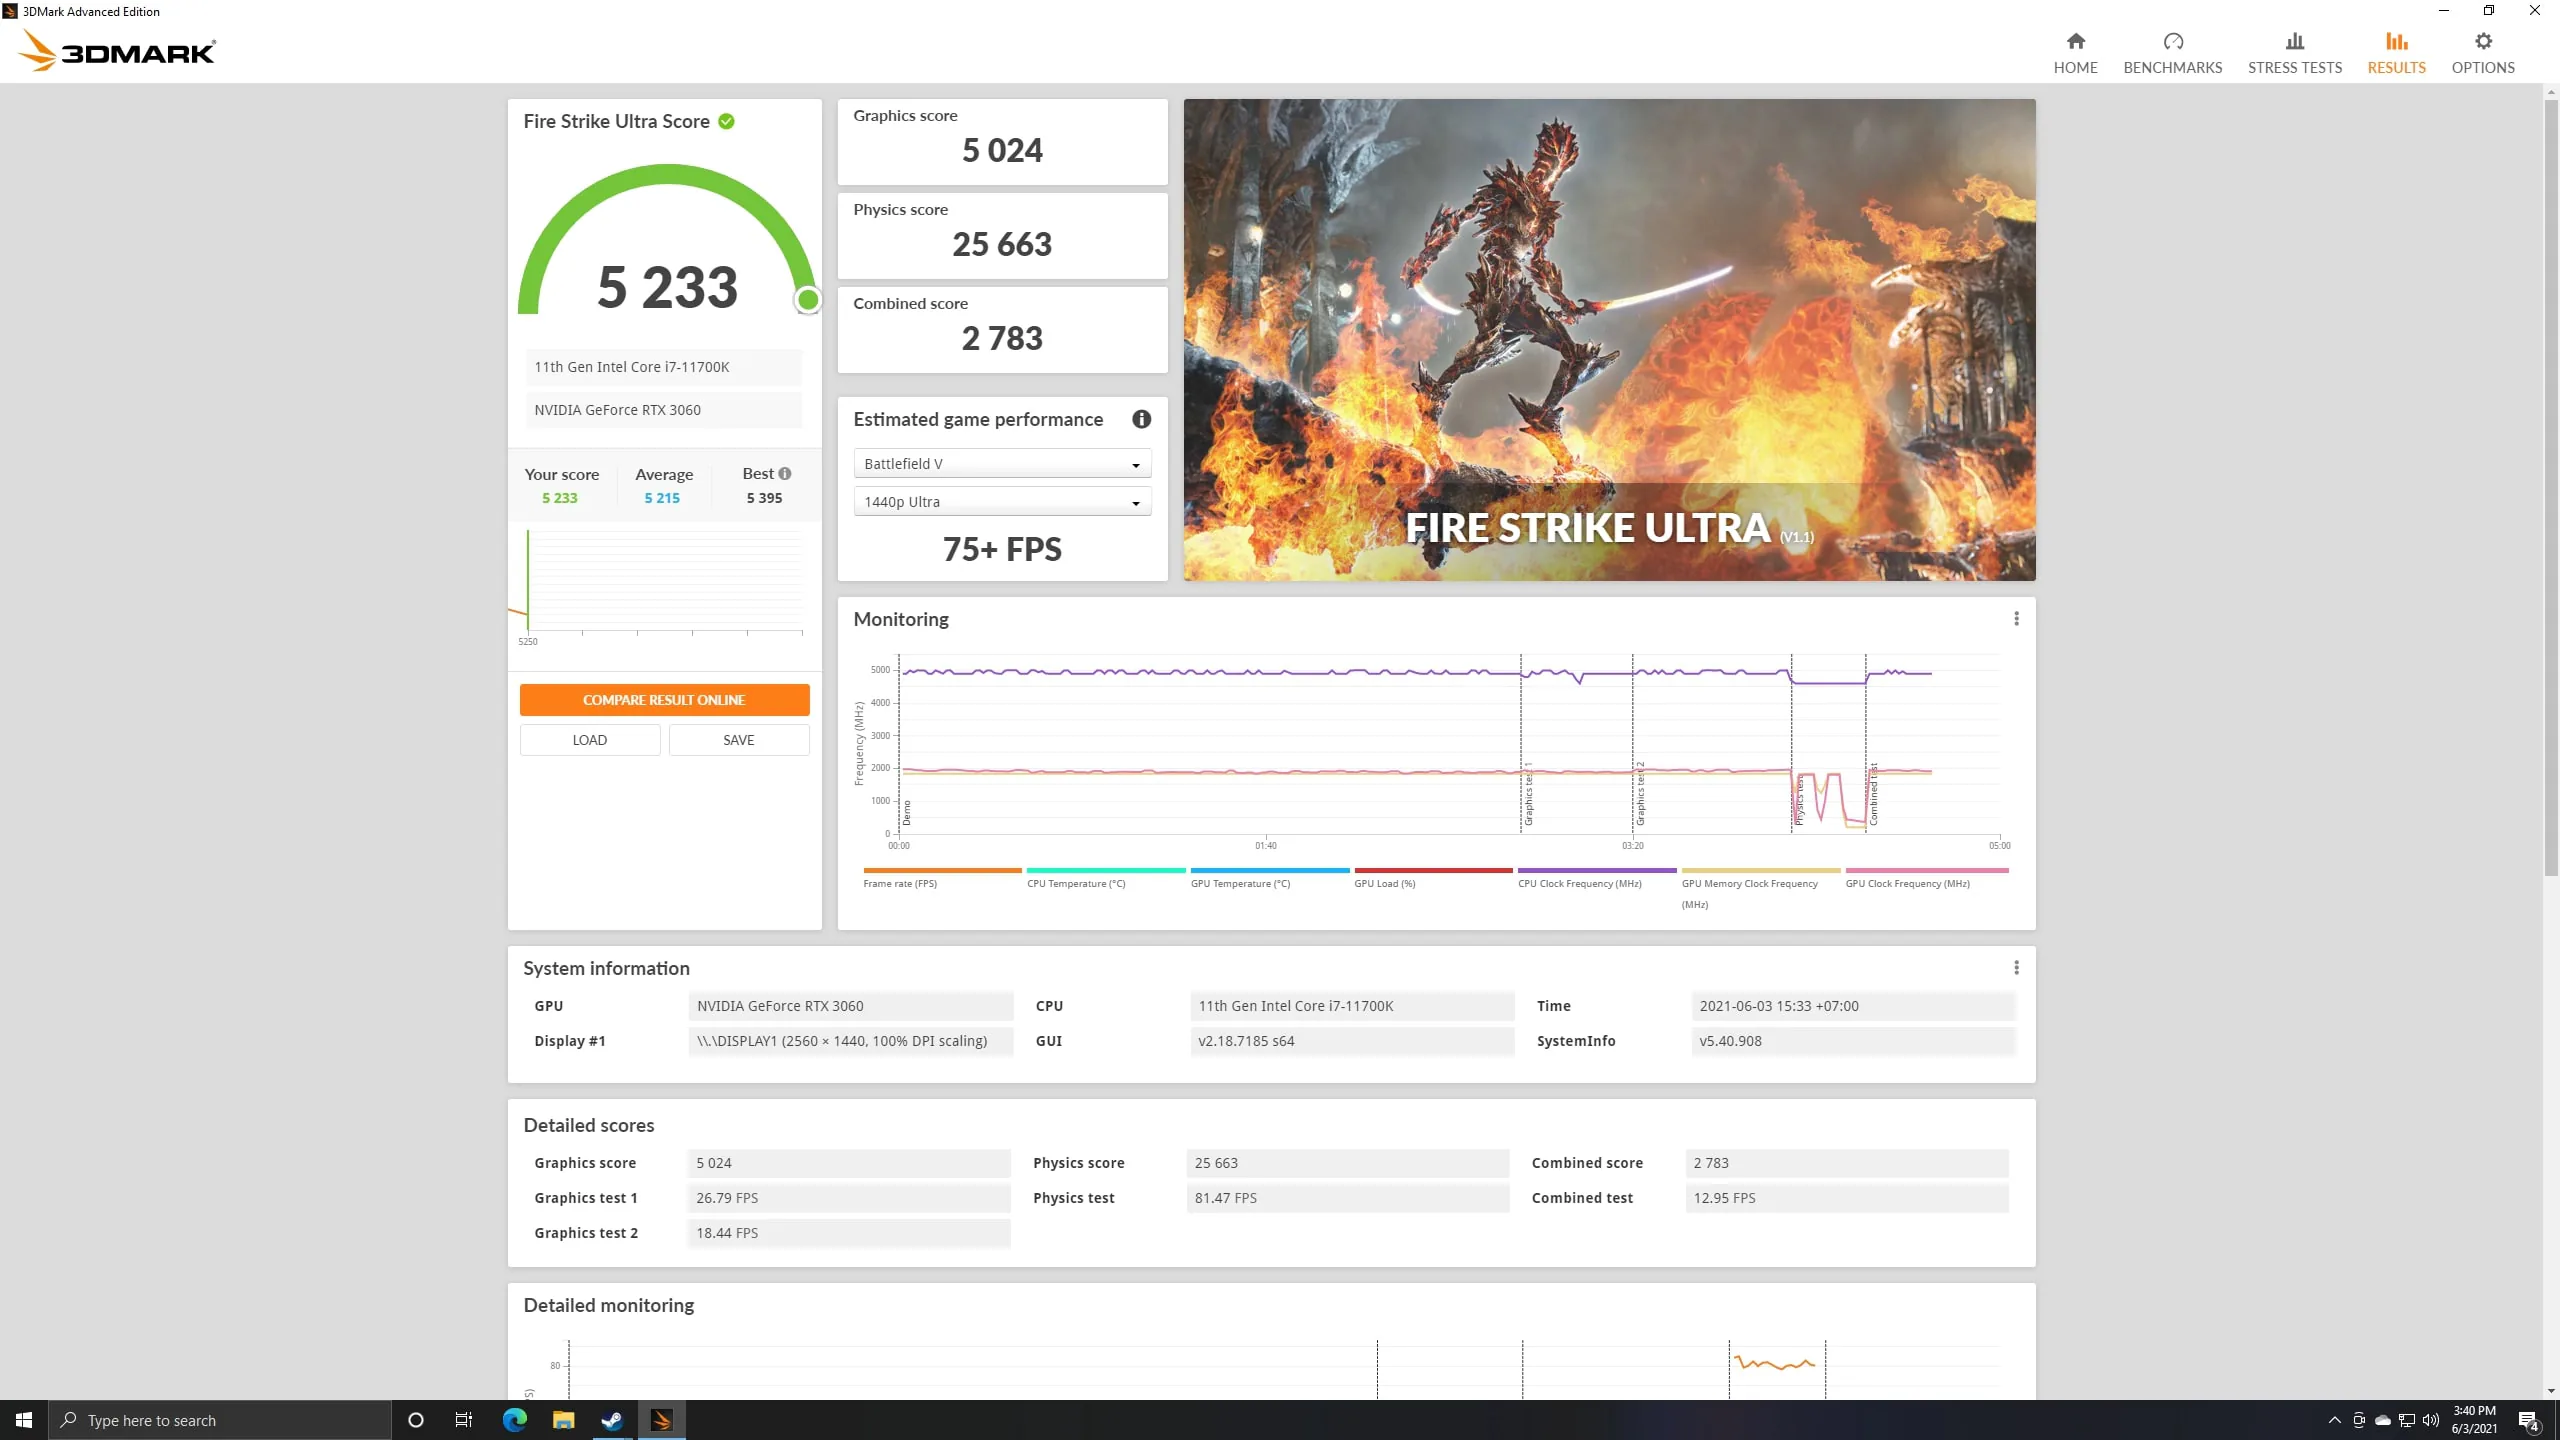Launch Microsoft Edge from taskbar

coord(514,1420)
